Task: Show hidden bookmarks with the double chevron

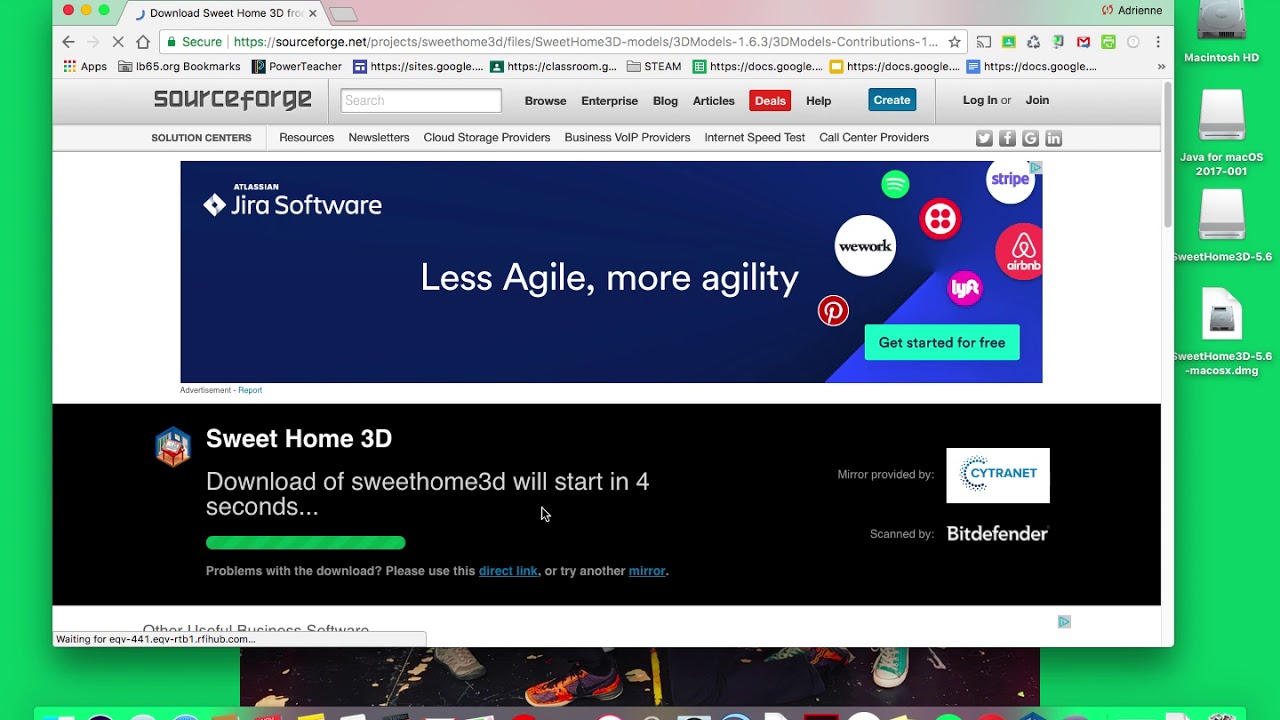Action: point(1161,66)
